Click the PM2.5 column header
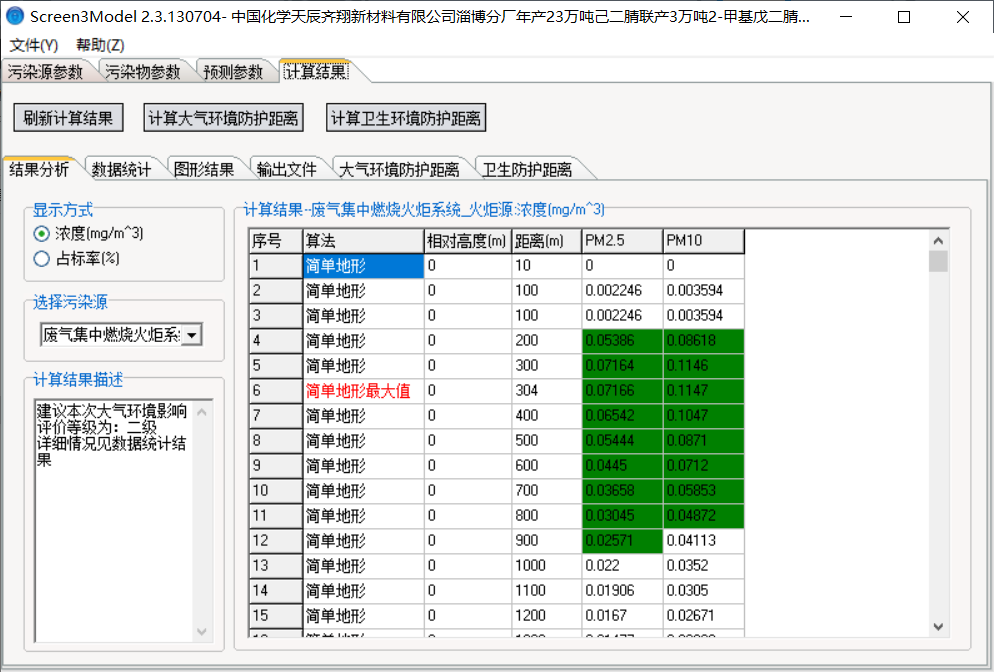The image size is (994, 672). (x=623, y=241)
